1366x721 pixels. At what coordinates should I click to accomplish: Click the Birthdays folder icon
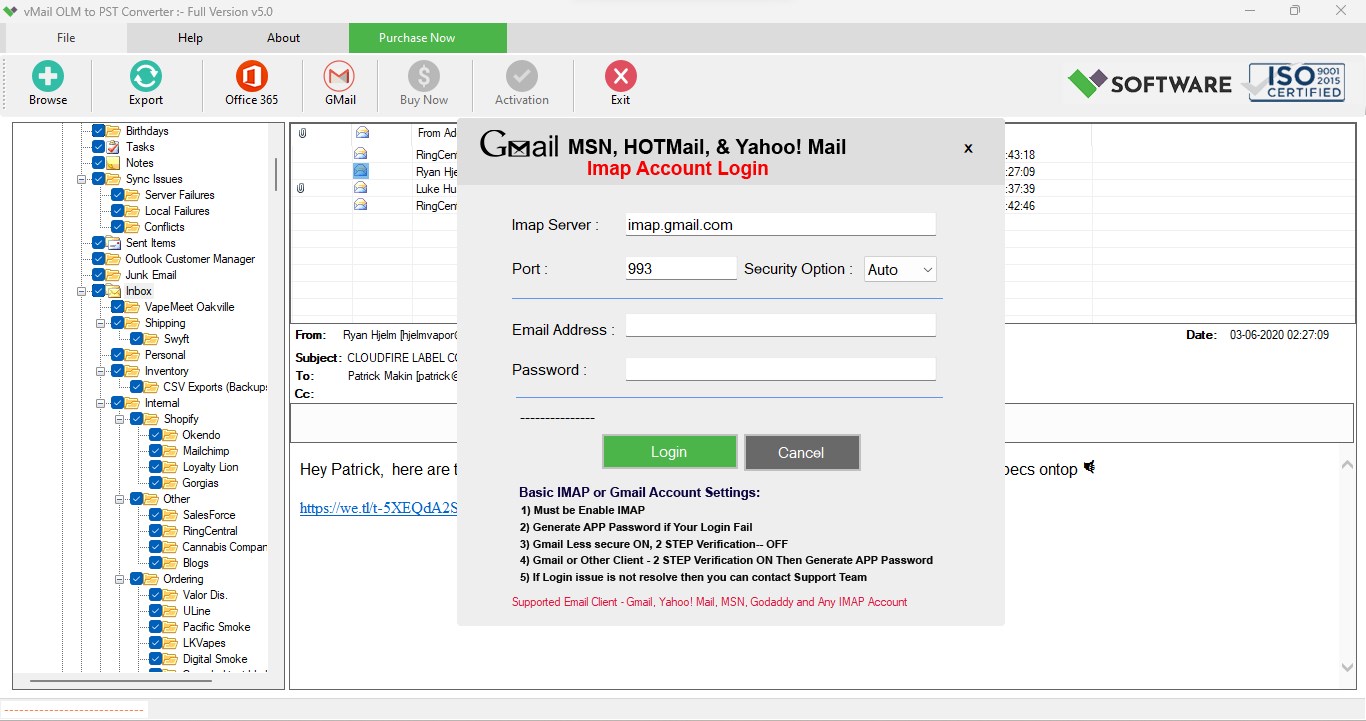click(x=114, y=131)
